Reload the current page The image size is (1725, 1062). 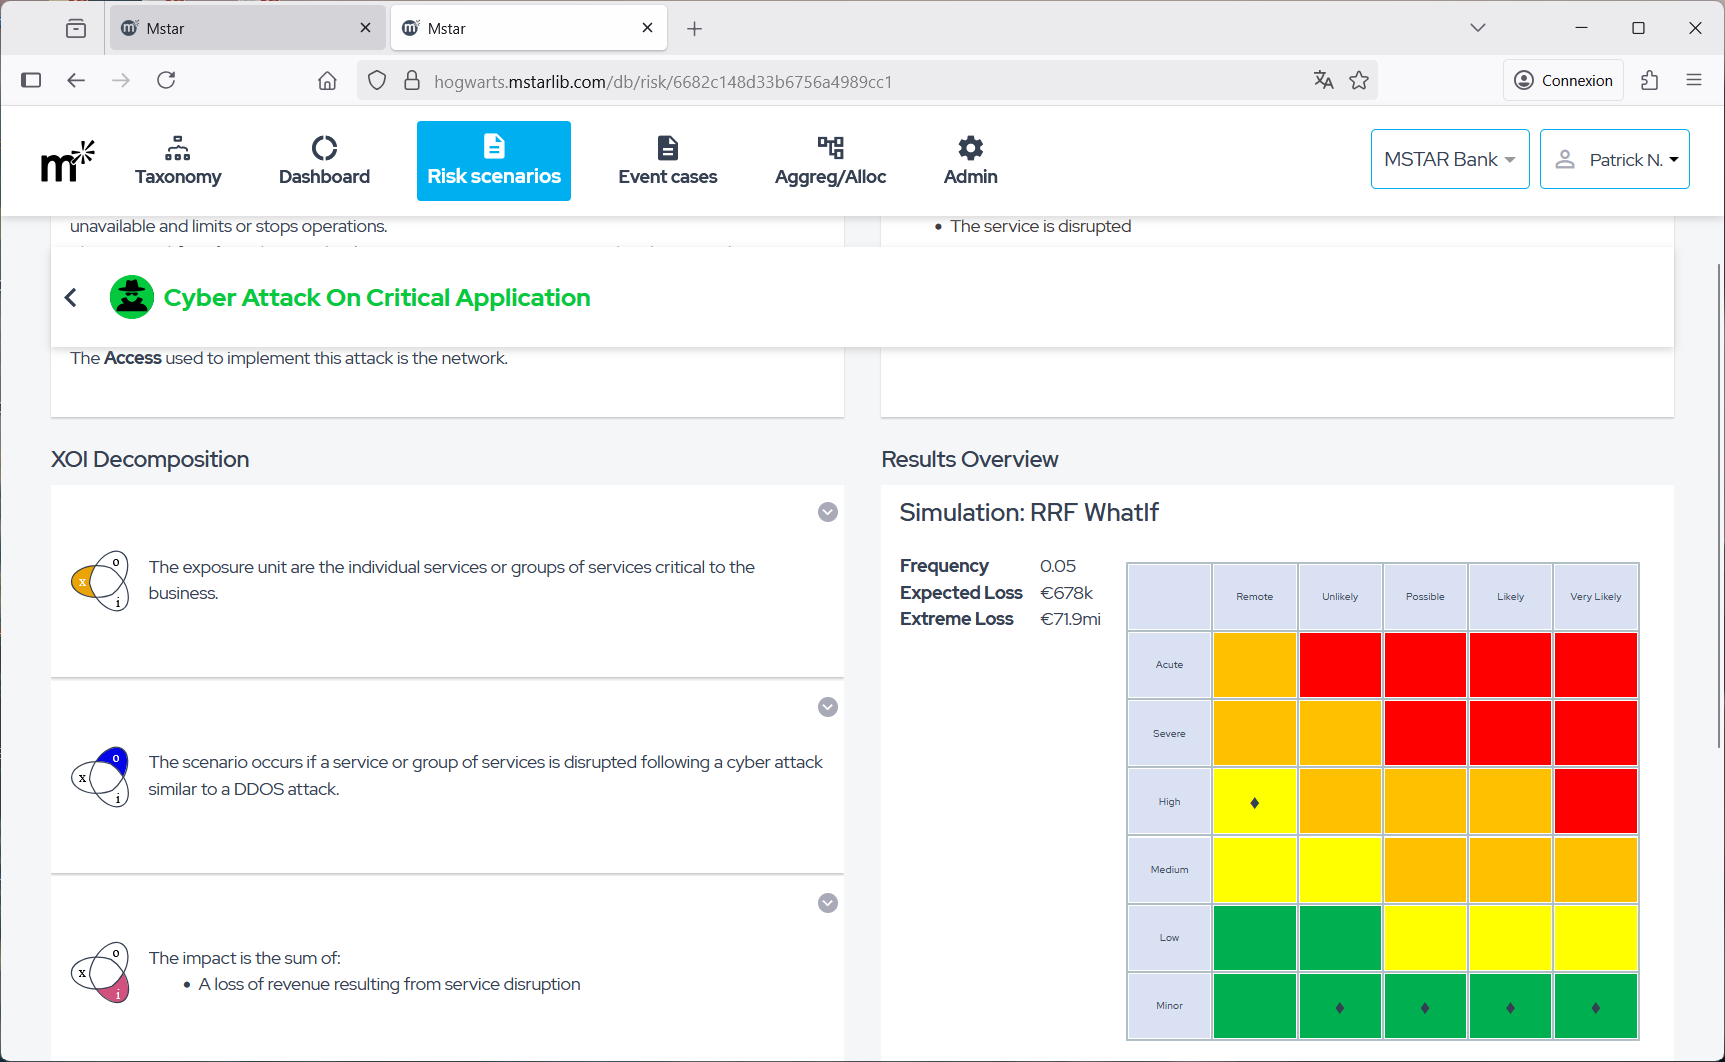(x=166, y=80)
